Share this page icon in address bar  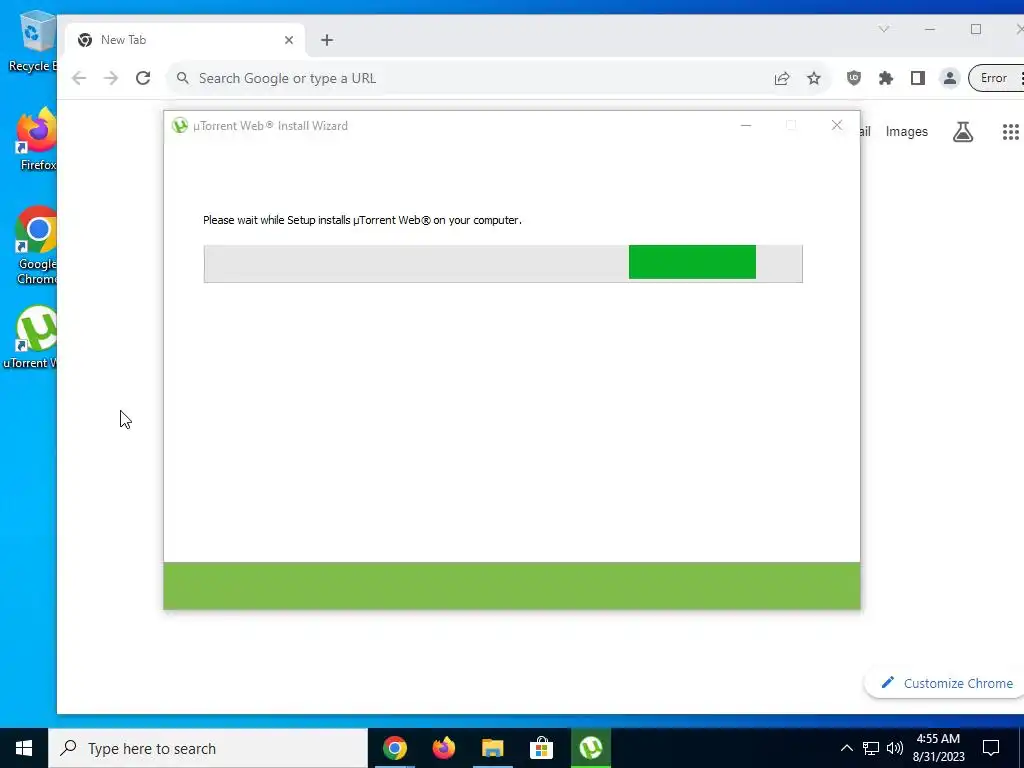tap(782, 78)
